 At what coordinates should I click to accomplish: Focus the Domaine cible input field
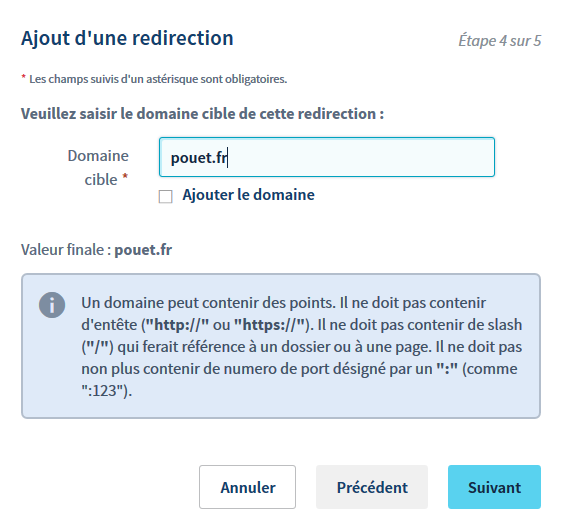(327, 157)
